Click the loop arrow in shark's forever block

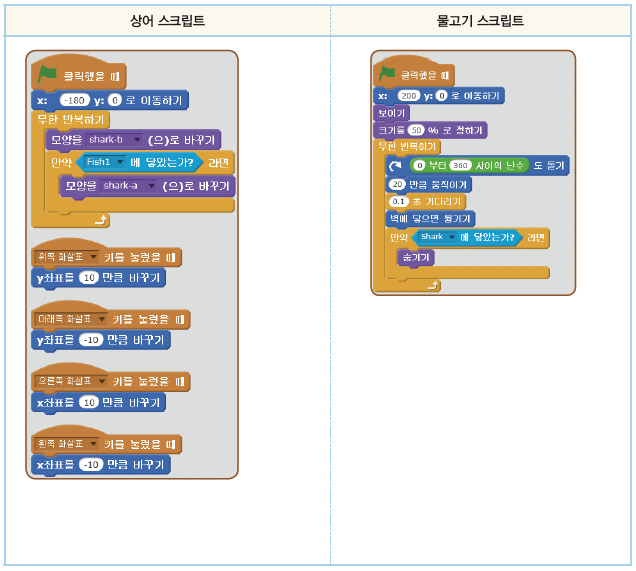click(x=100, y=218)
